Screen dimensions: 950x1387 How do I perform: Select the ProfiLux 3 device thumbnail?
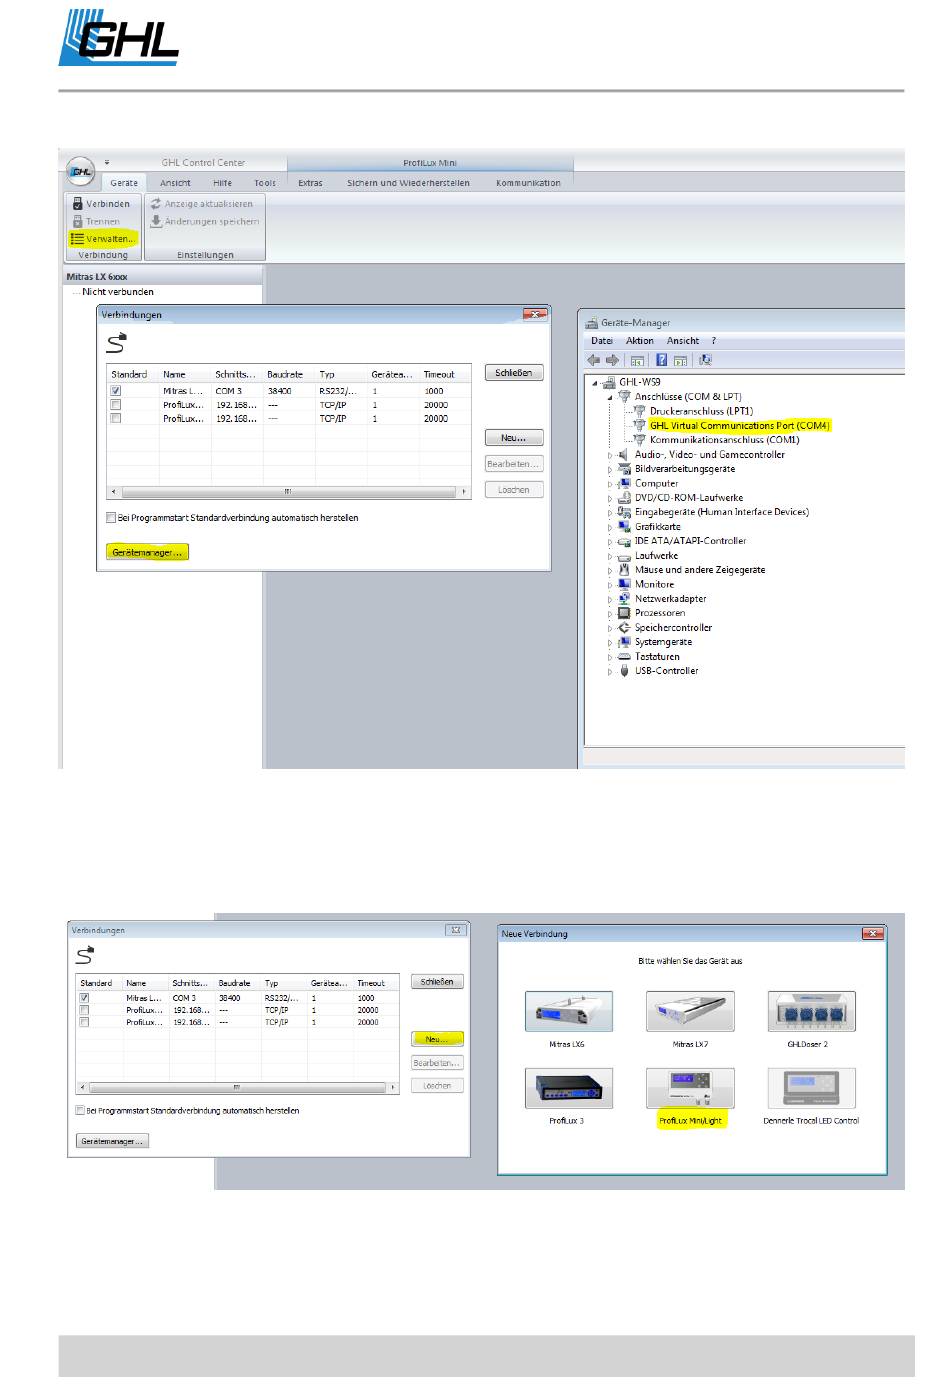point(568,1088)
